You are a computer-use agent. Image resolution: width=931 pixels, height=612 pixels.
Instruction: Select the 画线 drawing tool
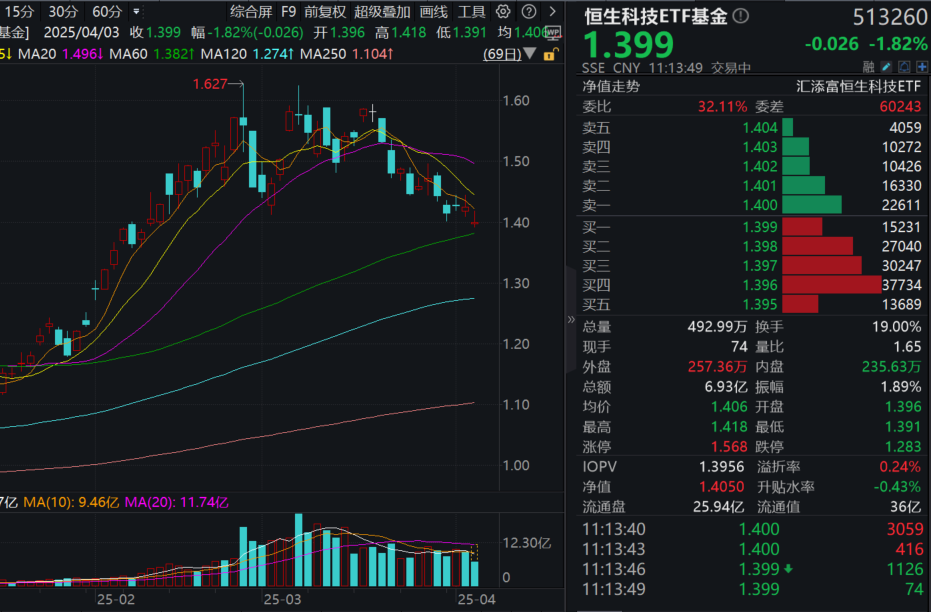433,11
